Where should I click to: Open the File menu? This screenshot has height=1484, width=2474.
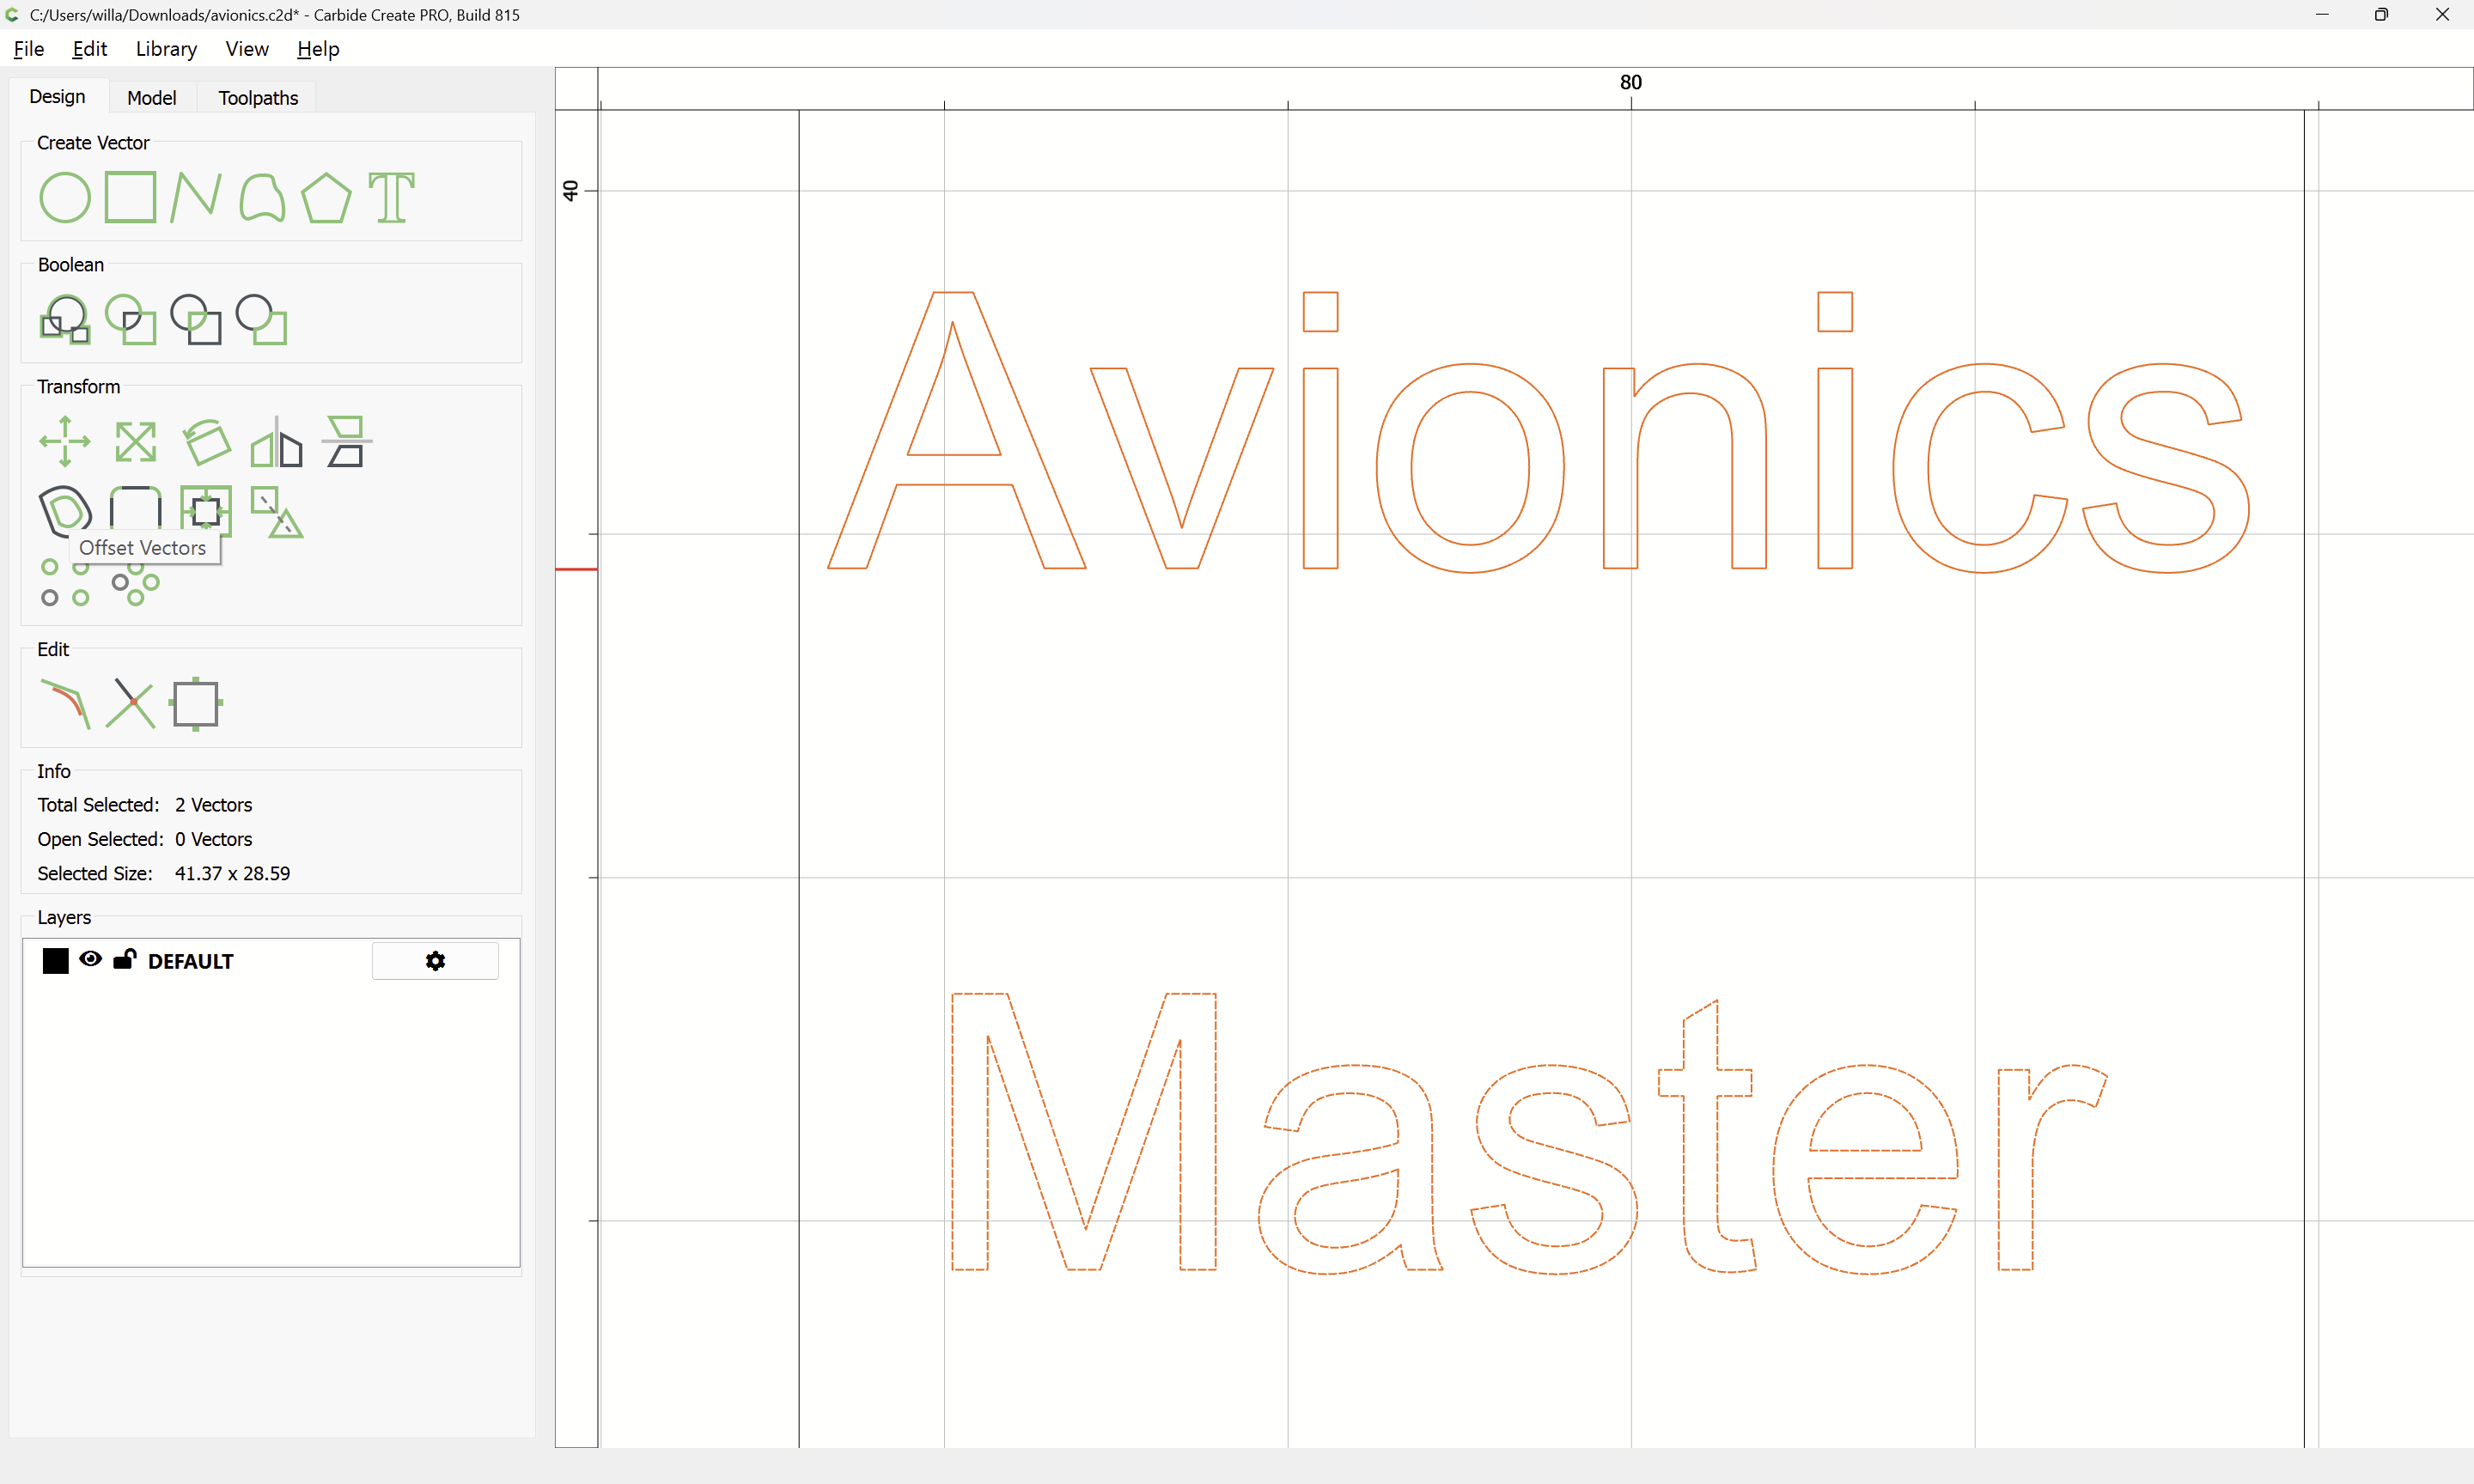(x=29, y=49)
